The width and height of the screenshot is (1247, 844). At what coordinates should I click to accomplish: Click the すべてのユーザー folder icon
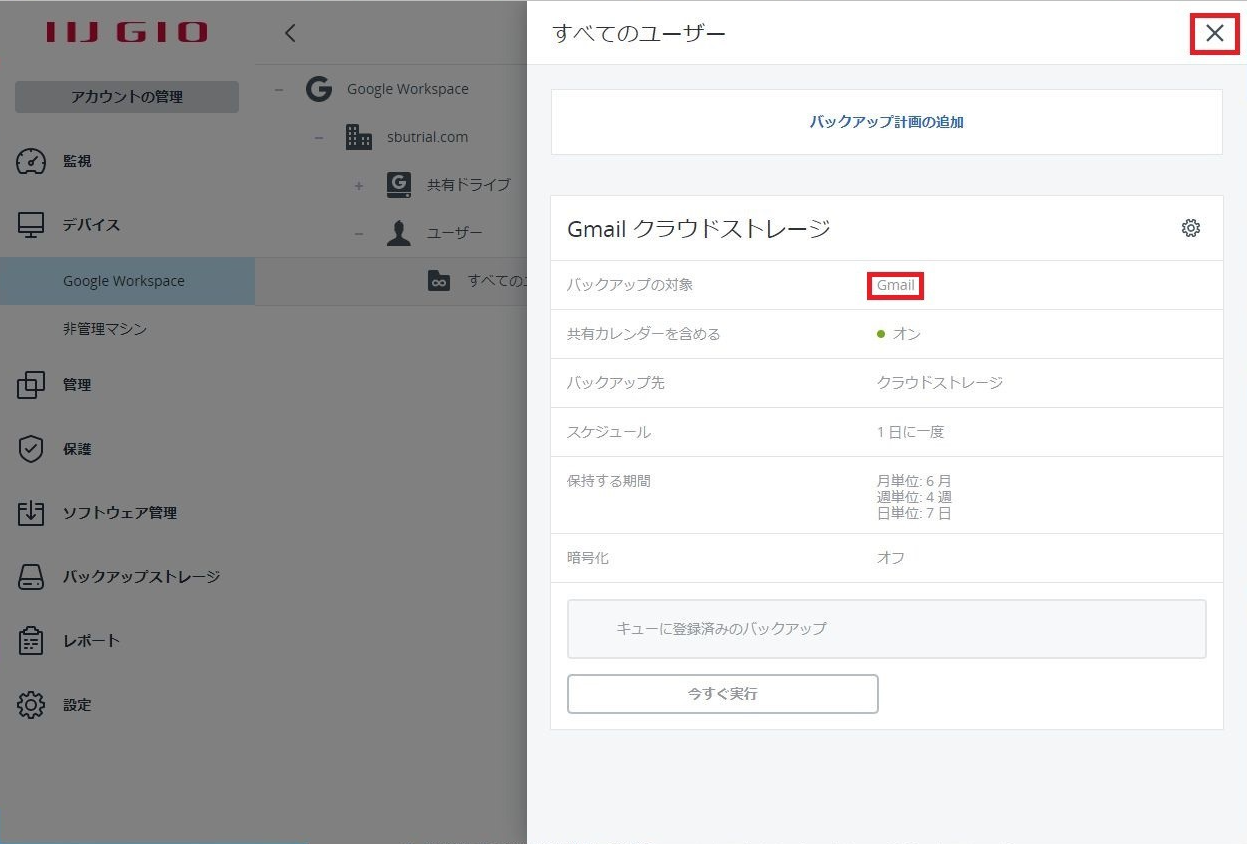[438, 281]
